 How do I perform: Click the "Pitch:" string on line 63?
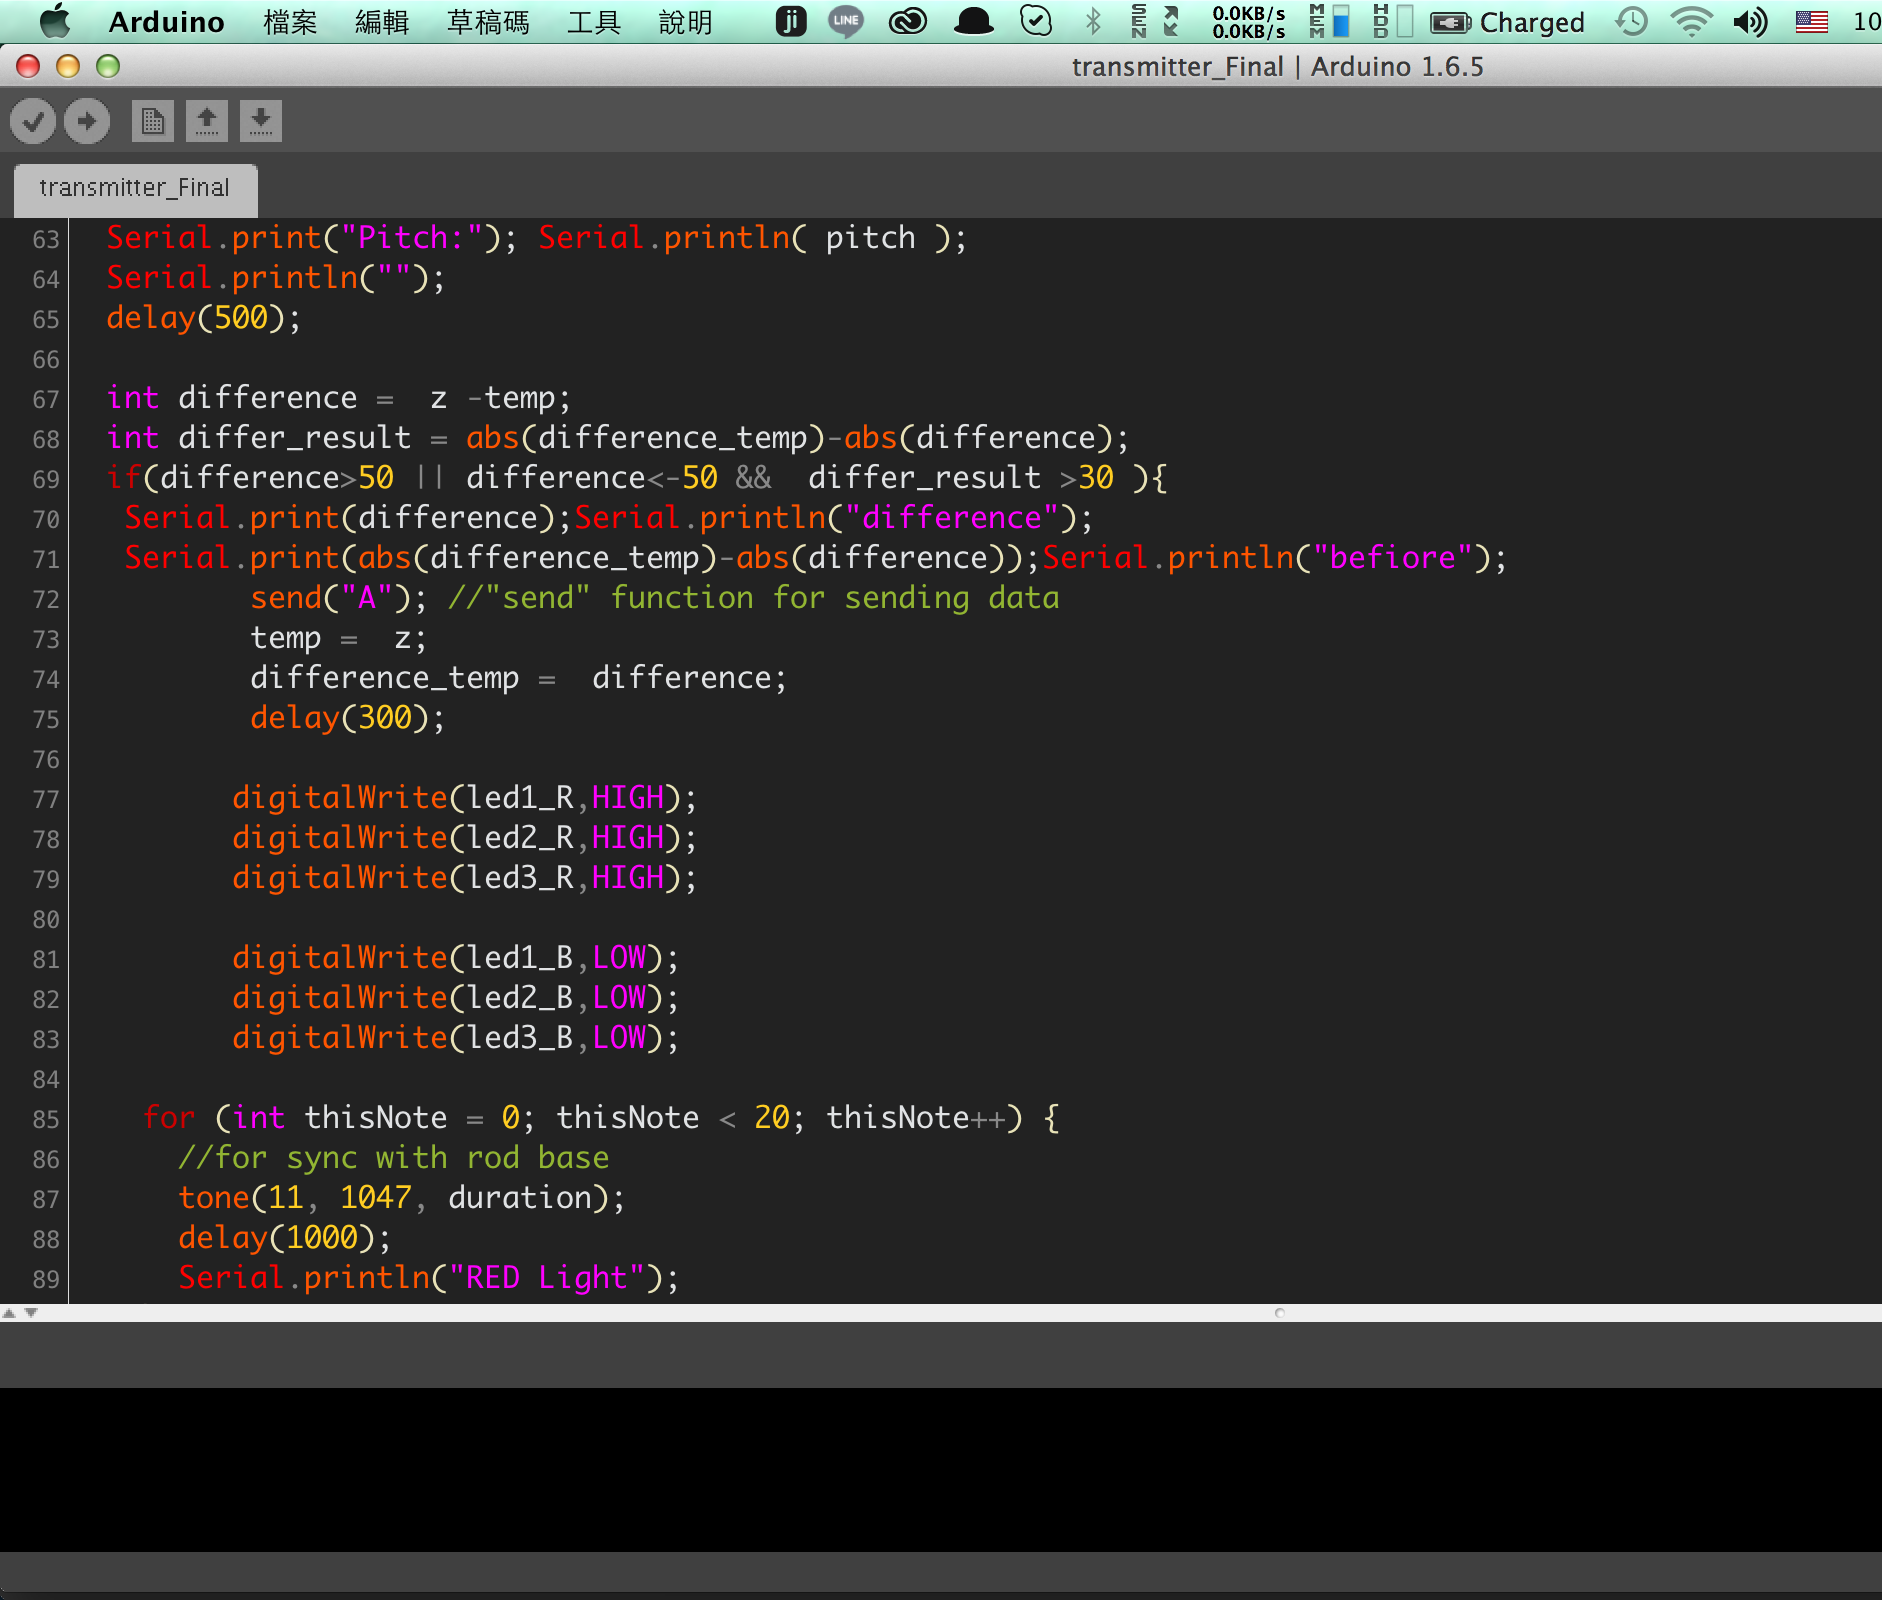click(x=411, y=238)
